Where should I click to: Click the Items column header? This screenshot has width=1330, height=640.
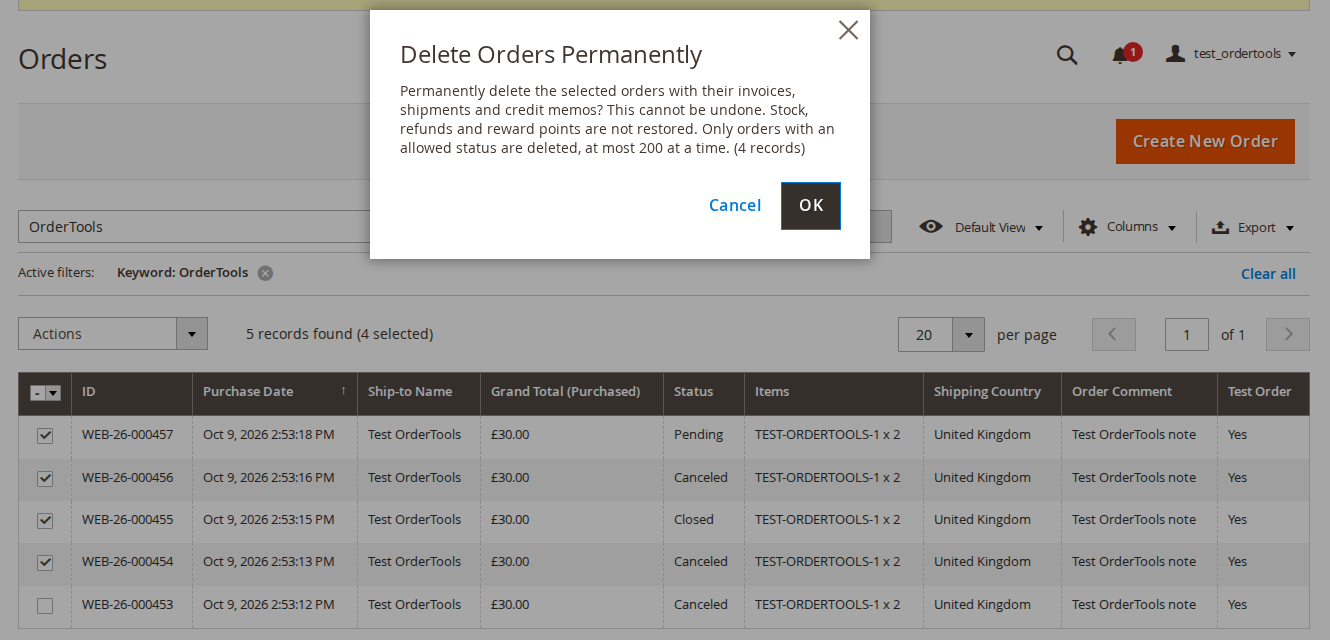[834, 392]
